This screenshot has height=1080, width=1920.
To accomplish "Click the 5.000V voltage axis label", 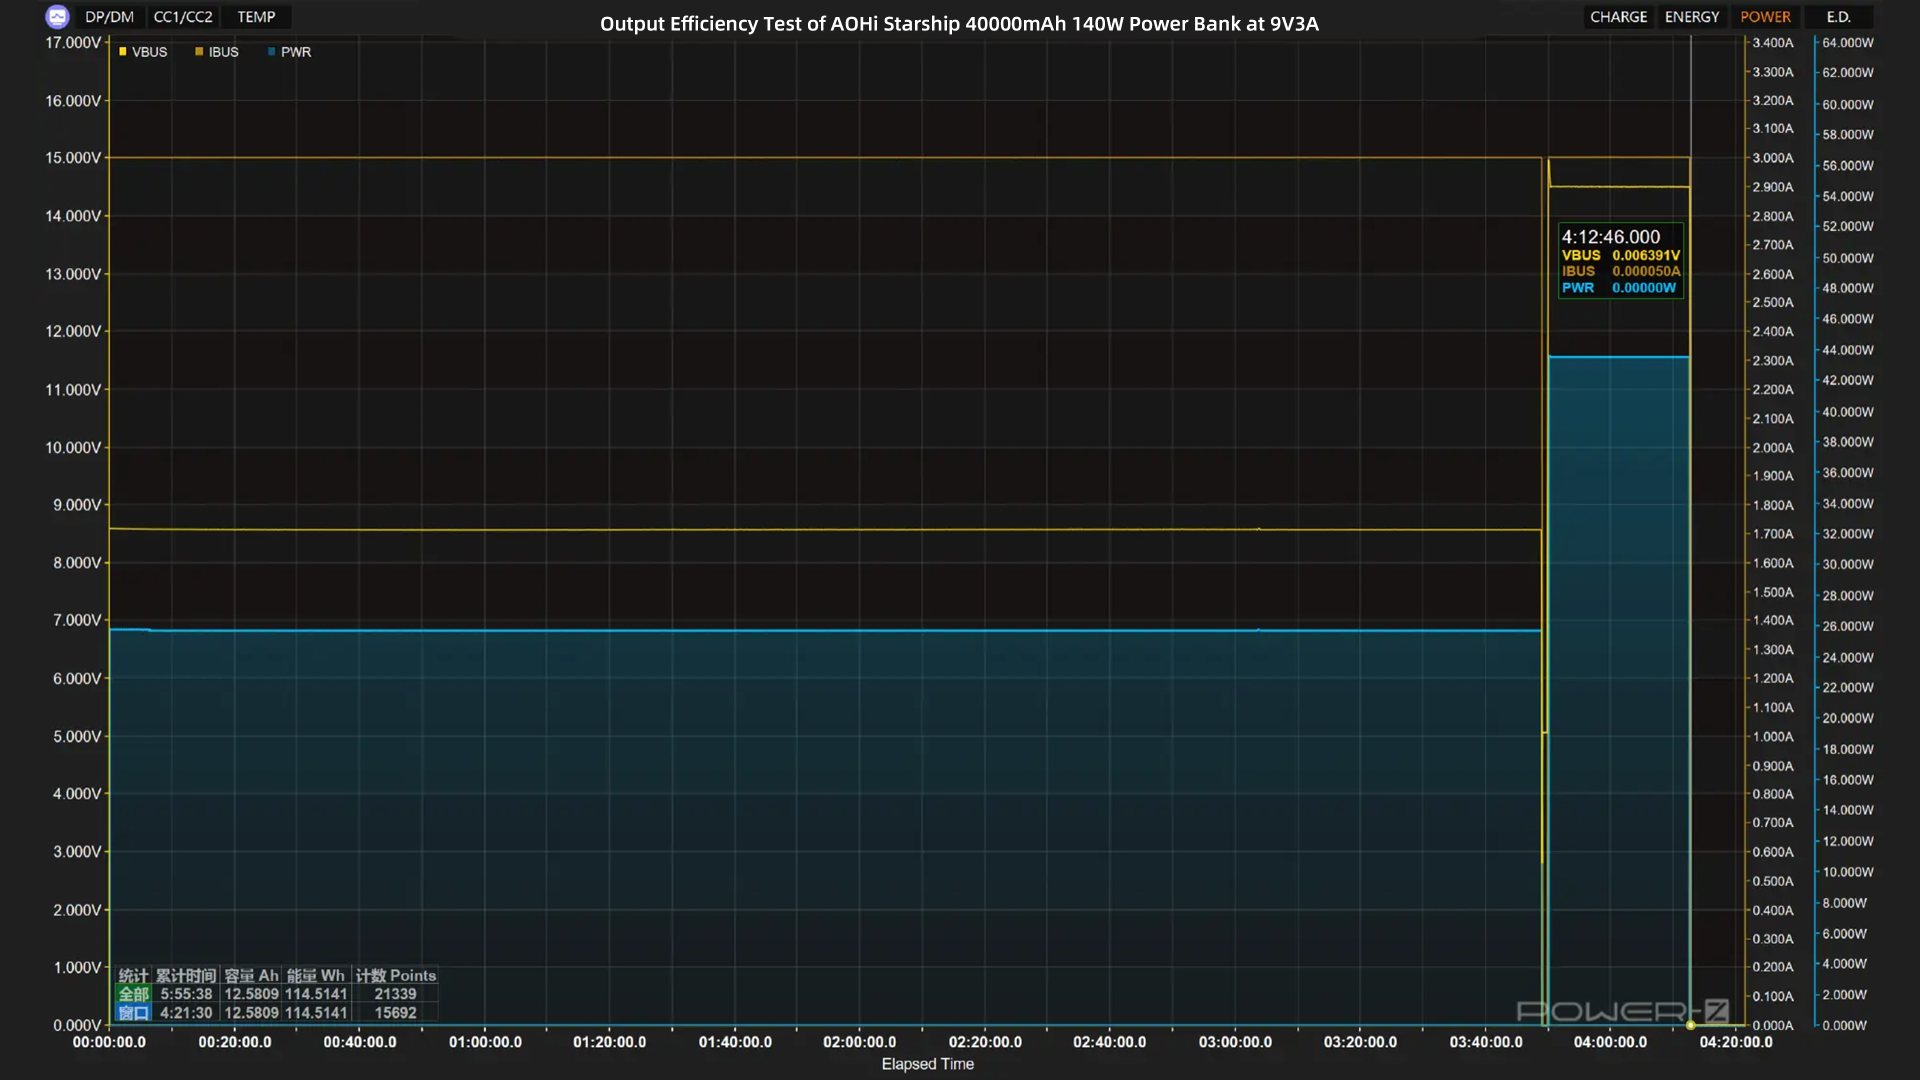I will (77, 737).
